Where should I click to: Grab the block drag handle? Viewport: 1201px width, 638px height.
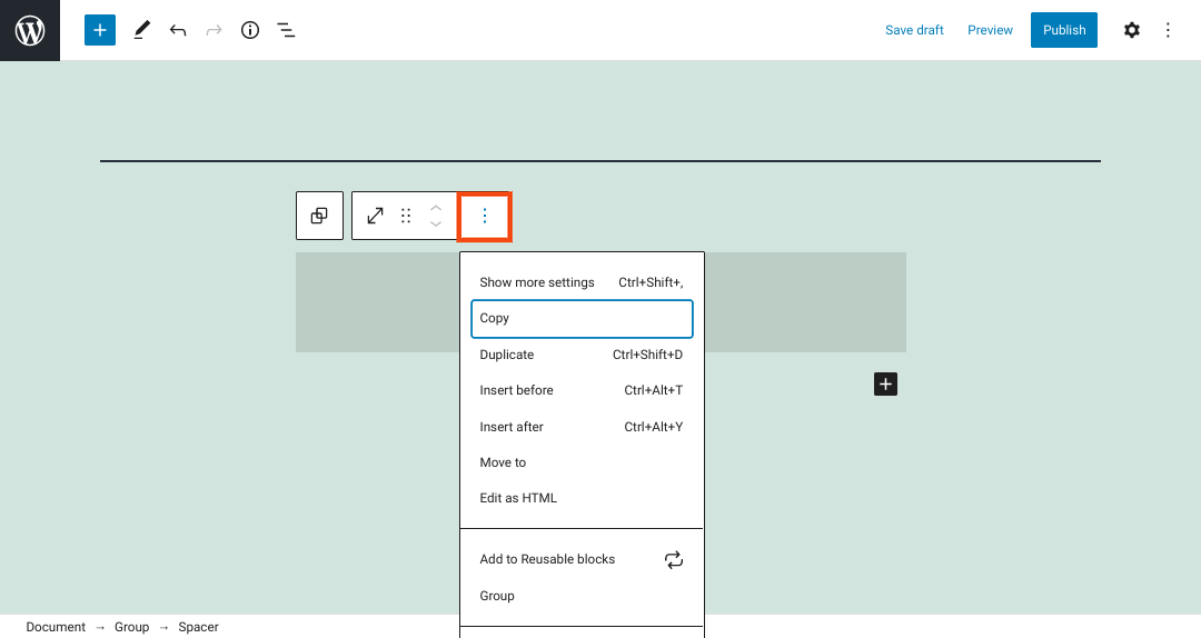click(x=406, y=216)
